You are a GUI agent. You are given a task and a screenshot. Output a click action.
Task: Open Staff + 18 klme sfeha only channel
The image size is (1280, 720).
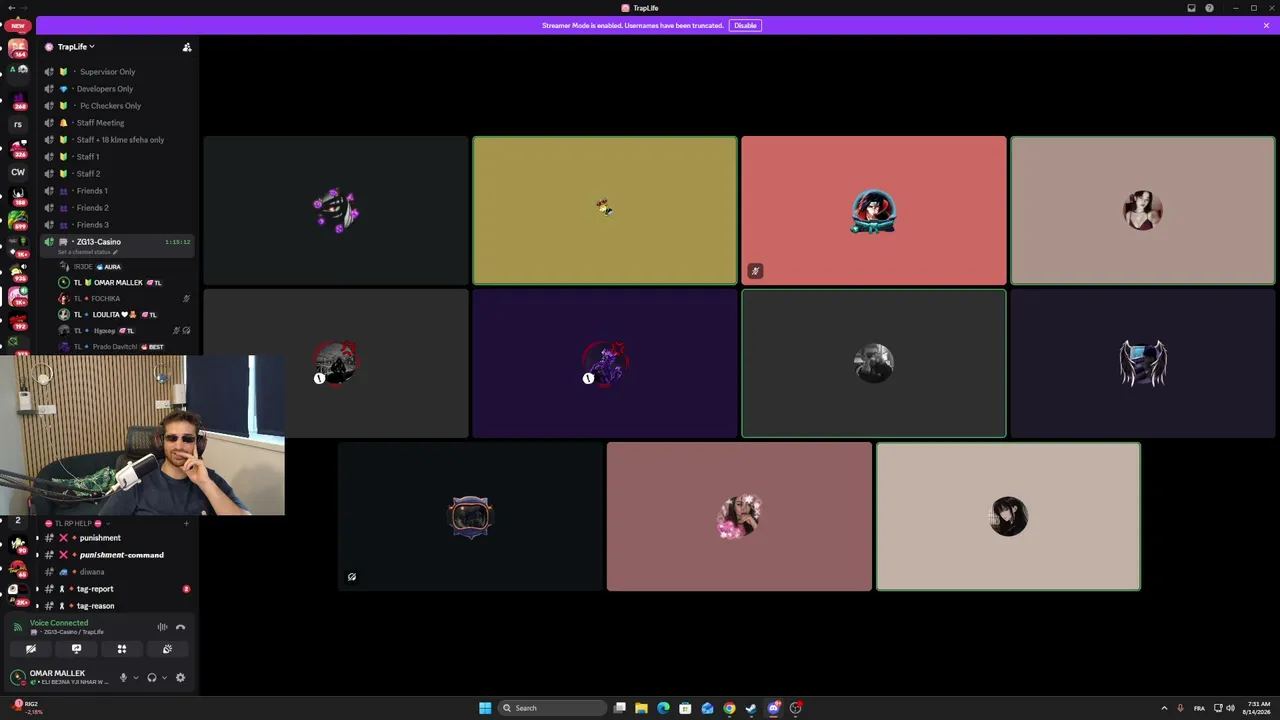[118, 140]
